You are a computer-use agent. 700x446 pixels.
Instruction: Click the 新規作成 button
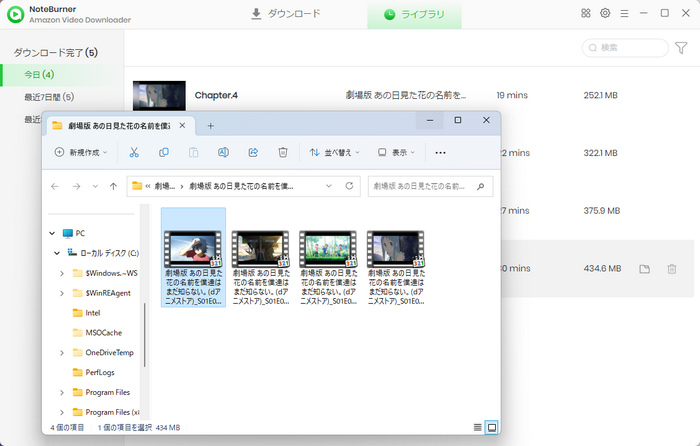click(82, 152)
